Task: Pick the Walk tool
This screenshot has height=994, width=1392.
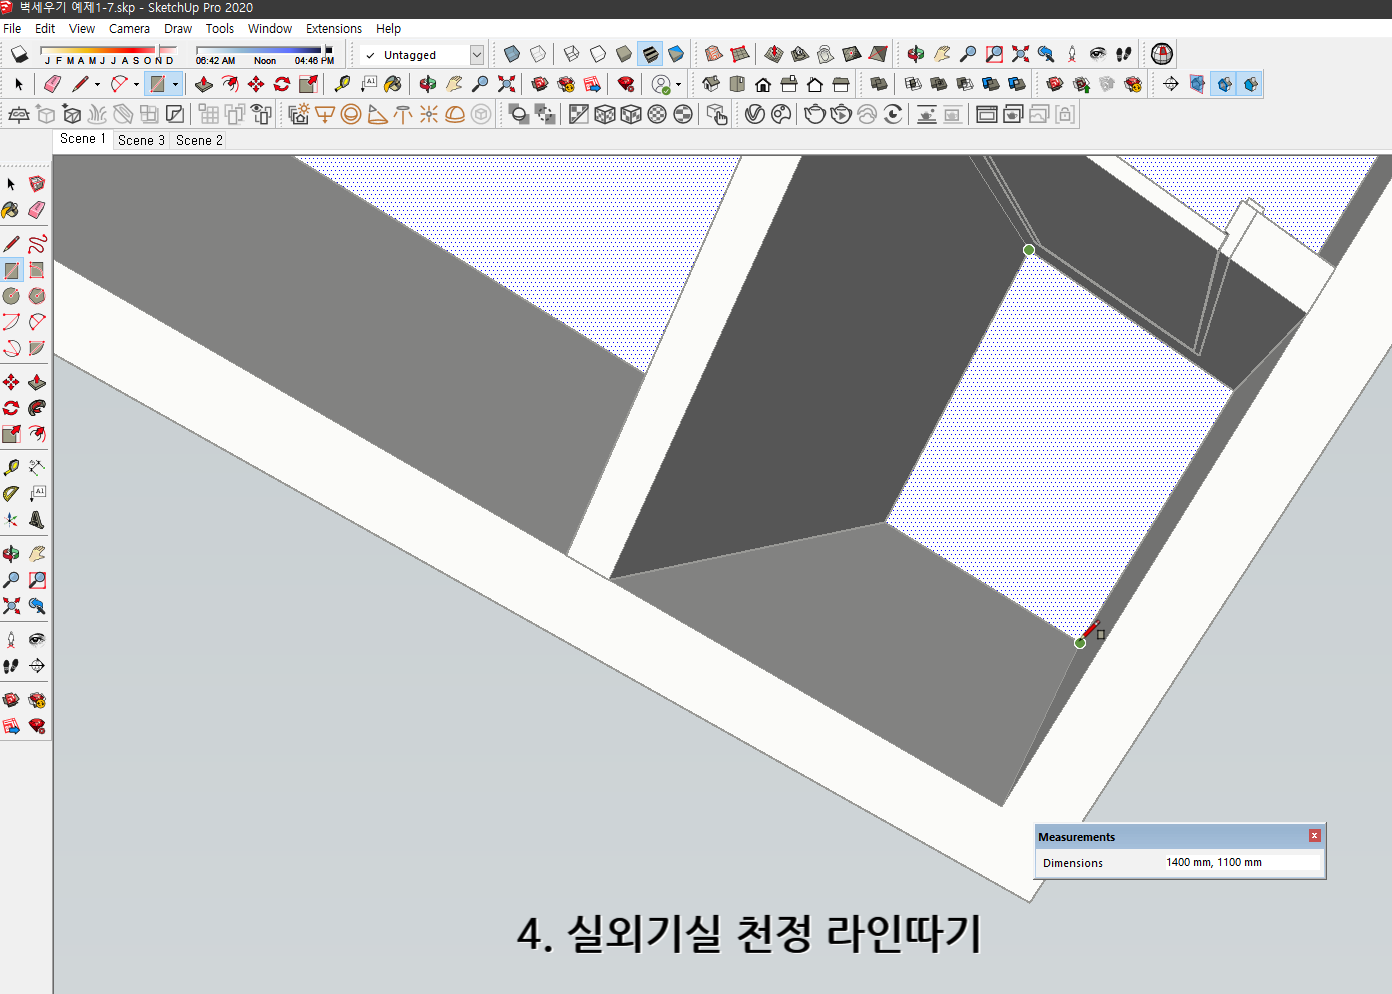Action: [11, 666]
